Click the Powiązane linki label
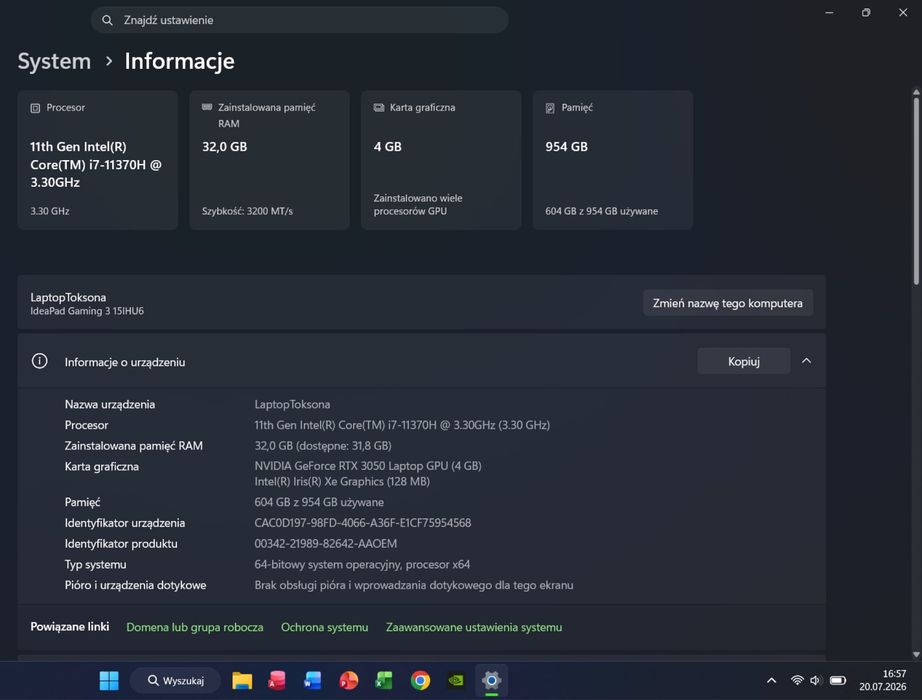The image size is (922, 700). click(x=69, y=626)
